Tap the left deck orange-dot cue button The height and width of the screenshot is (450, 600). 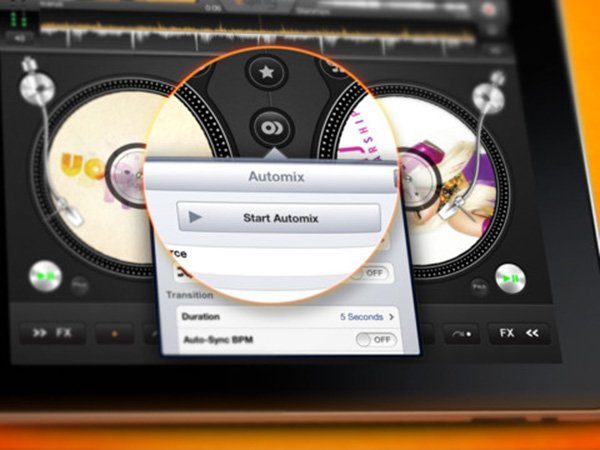(114, 334)
